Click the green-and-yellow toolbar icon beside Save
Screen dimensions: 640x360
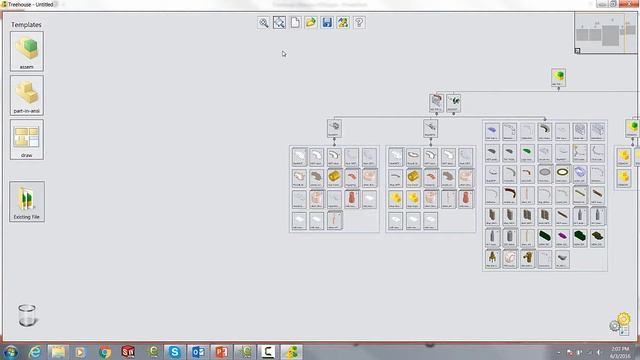[343, 22]
